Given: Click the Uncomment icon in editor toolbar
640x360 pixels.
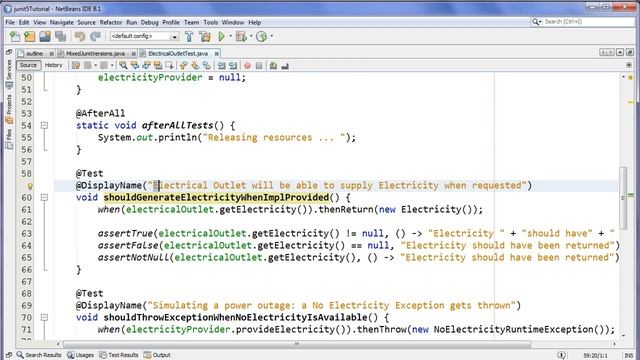Looking at the screenshot, I should click(x=285, y=65).
